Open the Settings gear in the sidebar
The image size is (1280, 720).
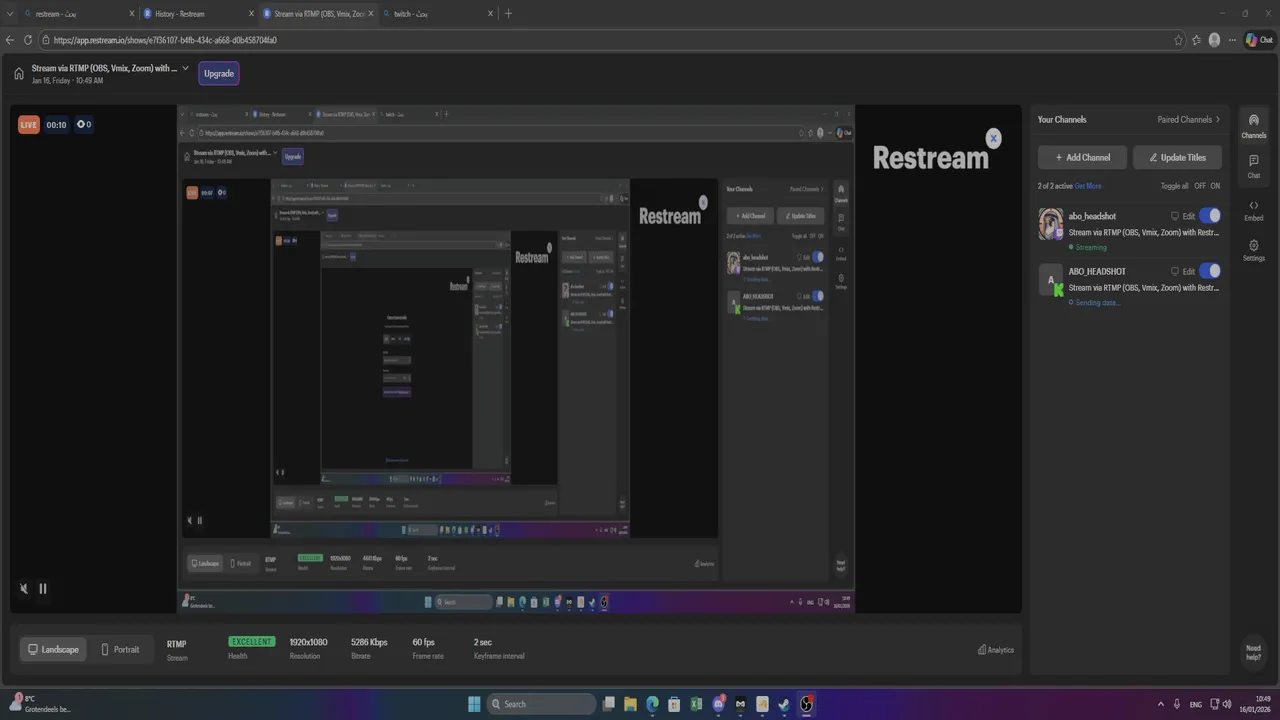[1253, 250]
